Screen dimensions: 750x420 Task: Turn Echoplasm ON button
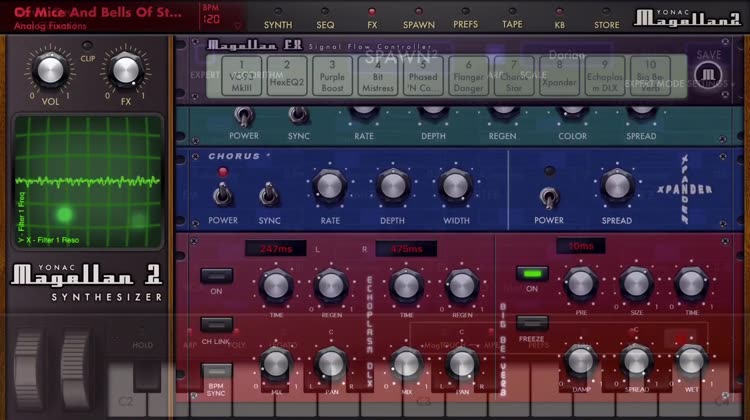click(216, 276)
